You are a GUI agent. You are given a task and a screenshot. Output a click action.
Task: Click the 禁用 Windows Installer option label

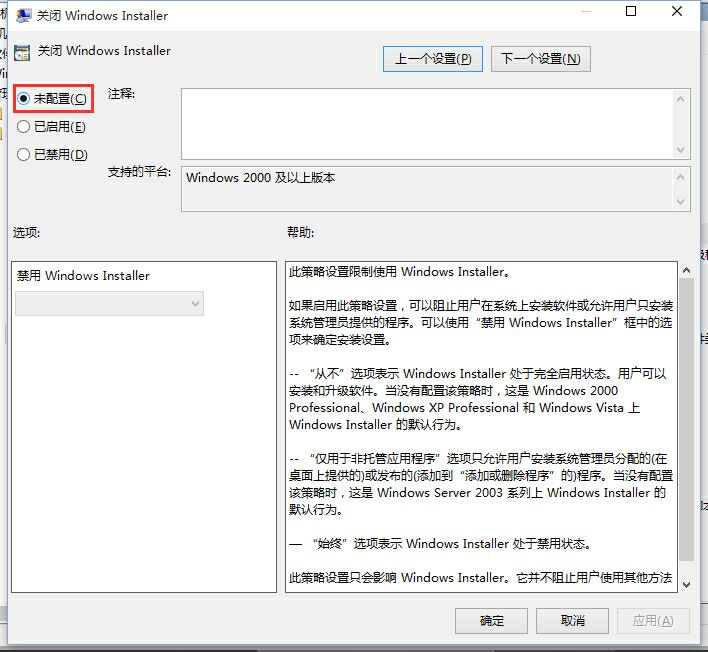click(83, 275)
